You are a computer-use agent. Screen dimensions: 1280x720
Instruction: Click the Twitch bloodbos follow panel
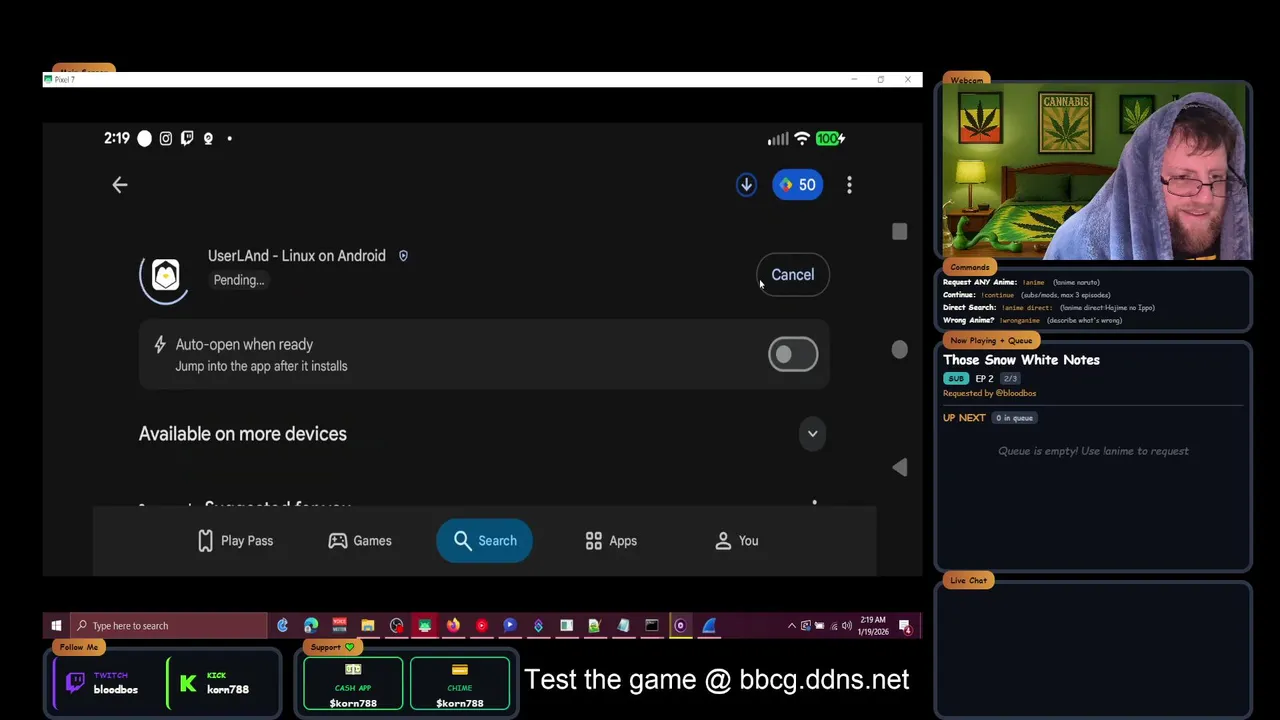point(107,683)
